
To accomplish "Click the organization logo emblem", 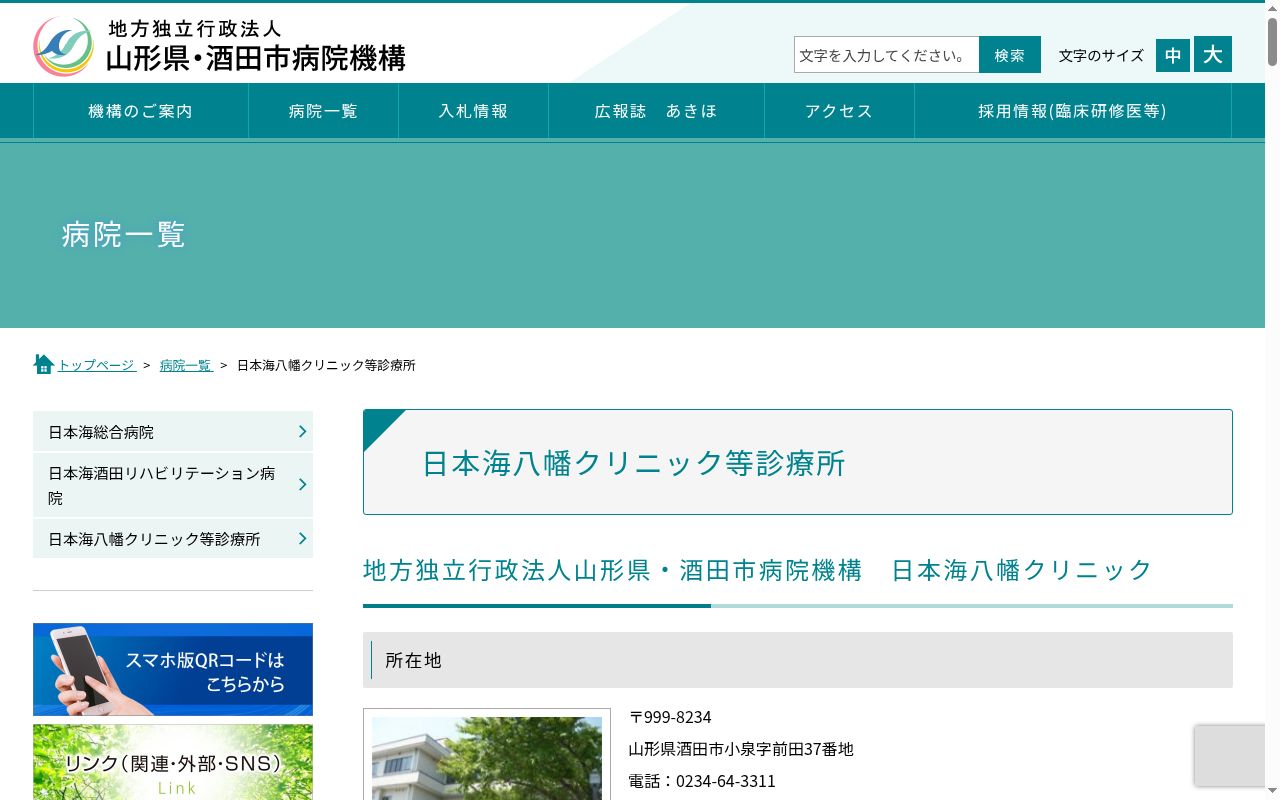I will click(x=63, y=46).
